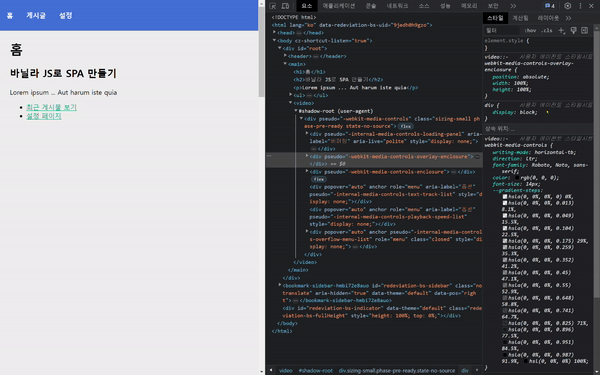Expand the ul element node
600x375 pixels.
coord(290,95)
